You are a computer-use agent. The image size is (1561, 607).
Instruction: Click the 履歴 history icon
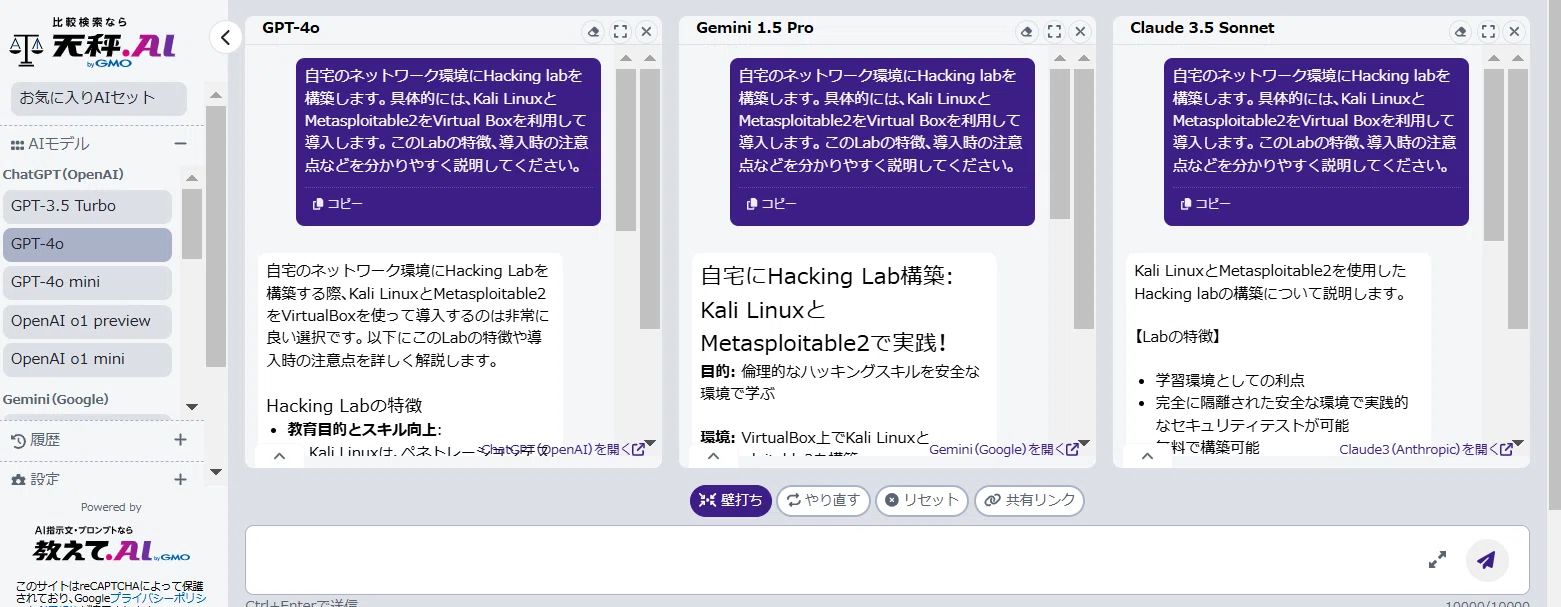click(x=18, y=440)
